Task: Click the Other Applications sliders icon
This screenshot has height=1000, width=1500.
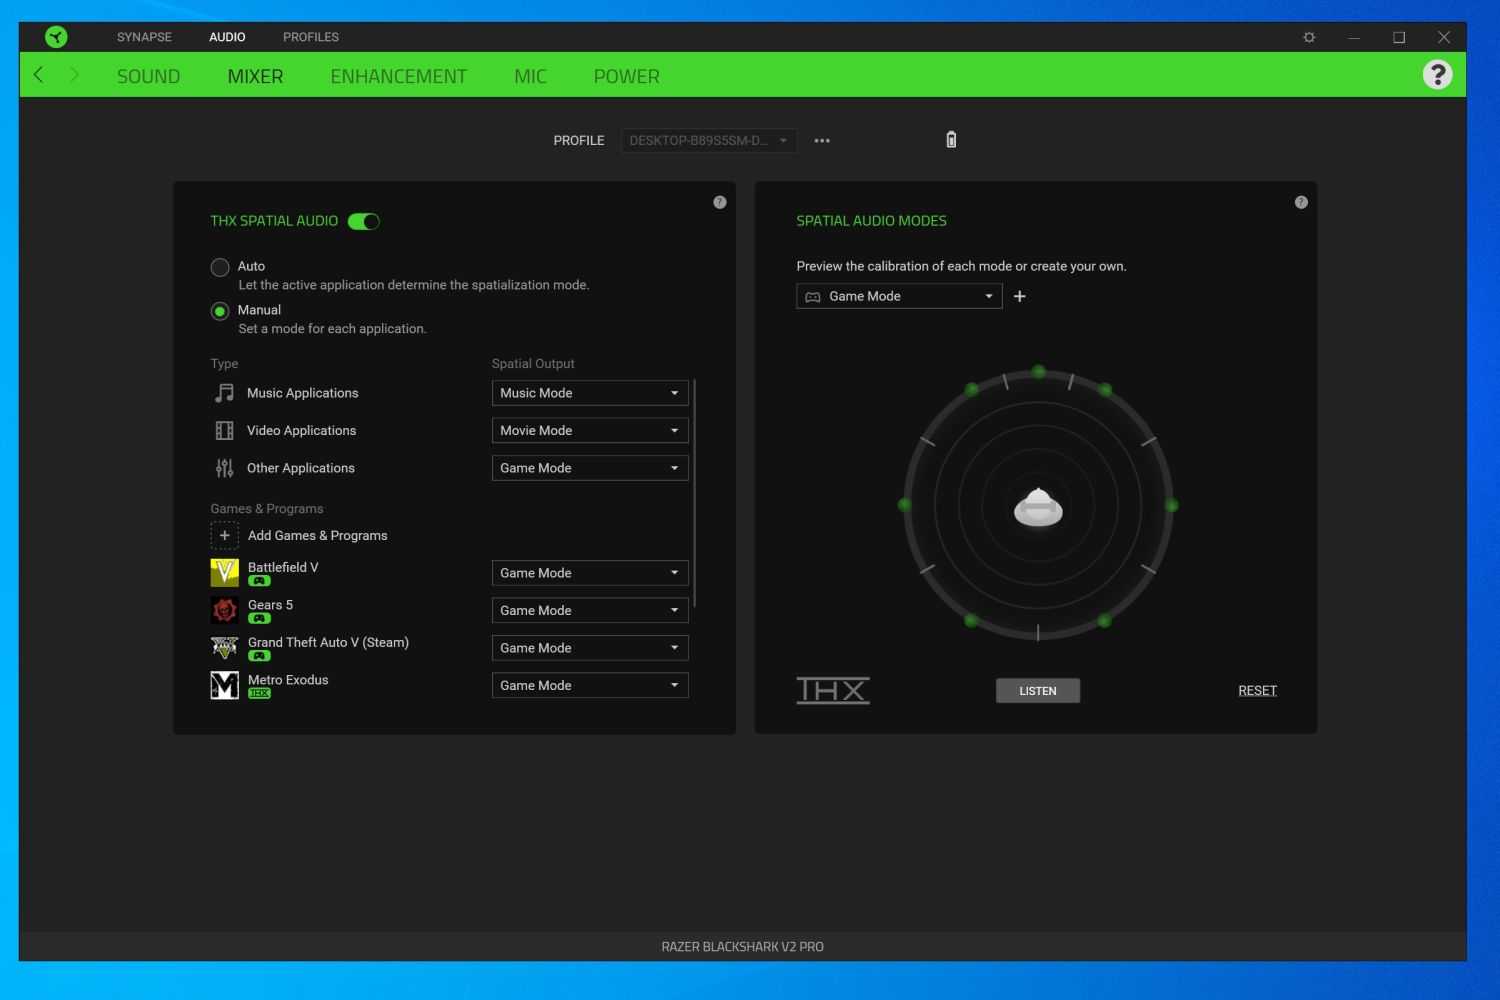Action: pyautogui.click(x=225, y=468)
